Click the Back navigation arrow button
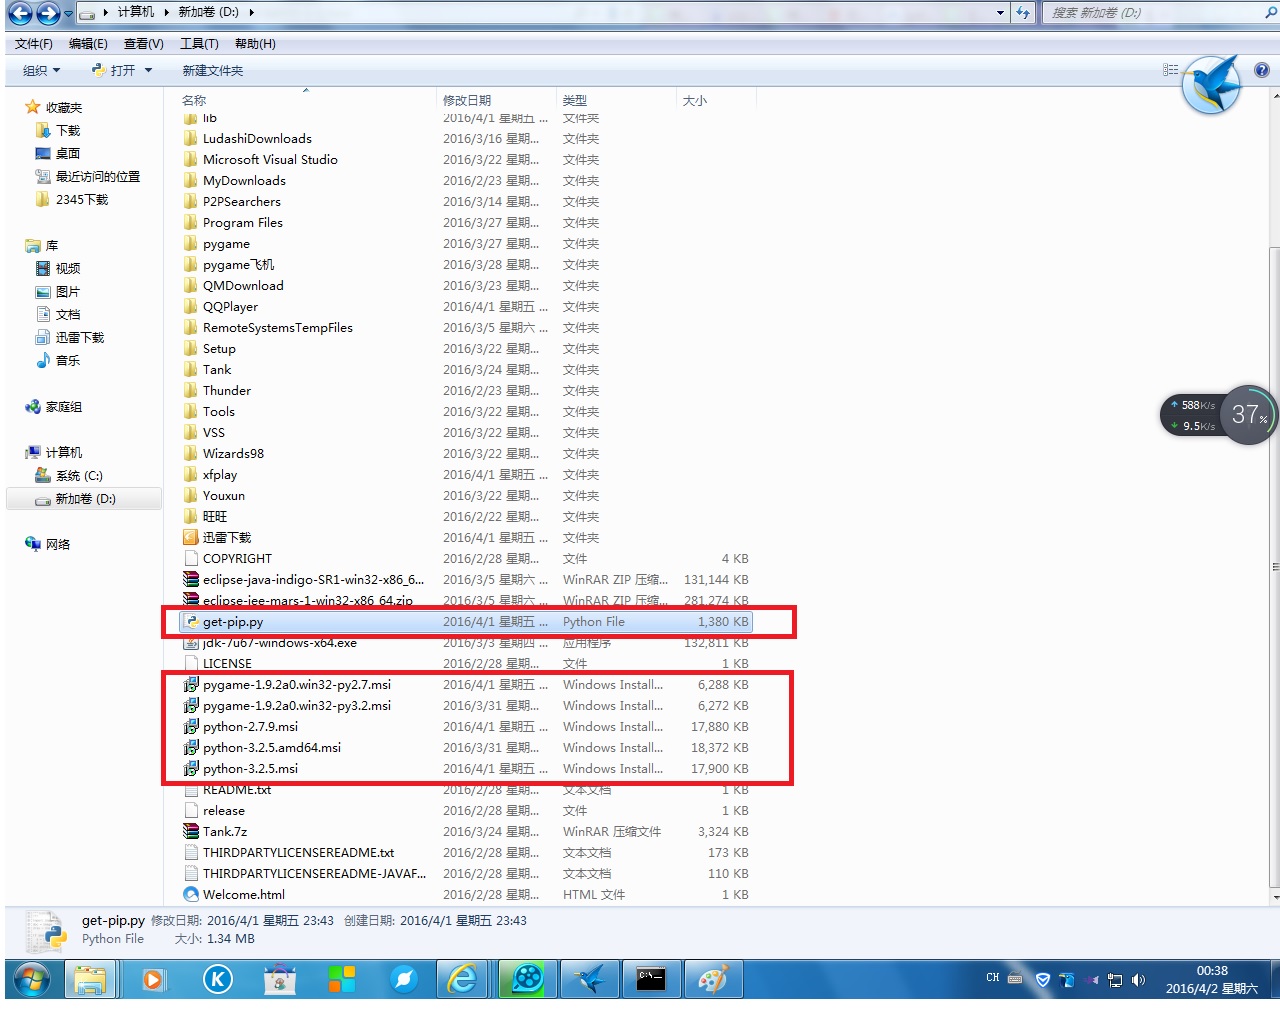This screenshot has width=1280, height=1024. [x=20, y=13]
